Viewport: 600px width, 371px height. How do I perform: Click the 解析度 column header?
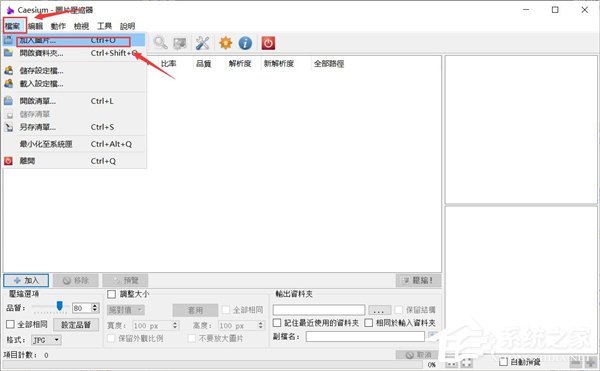[240, 63]
